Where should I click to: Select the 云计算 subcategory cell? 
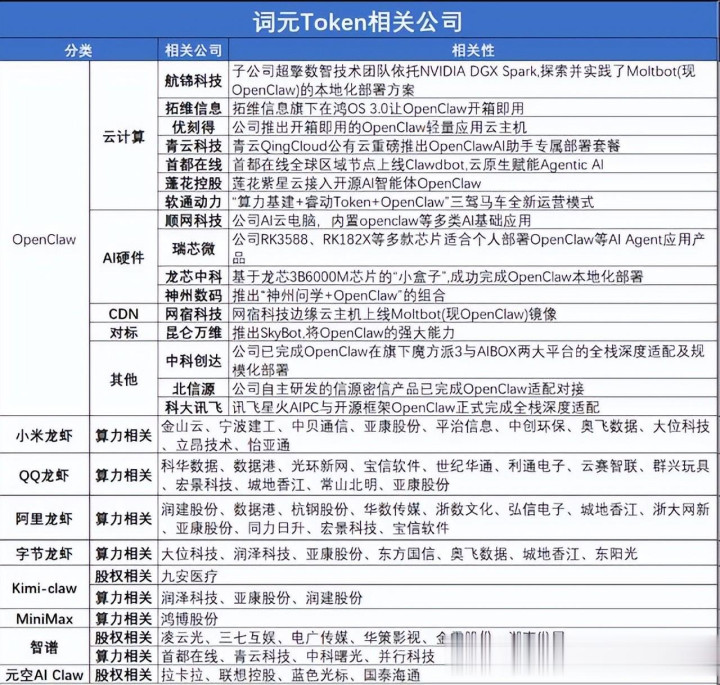pos(124,136)
